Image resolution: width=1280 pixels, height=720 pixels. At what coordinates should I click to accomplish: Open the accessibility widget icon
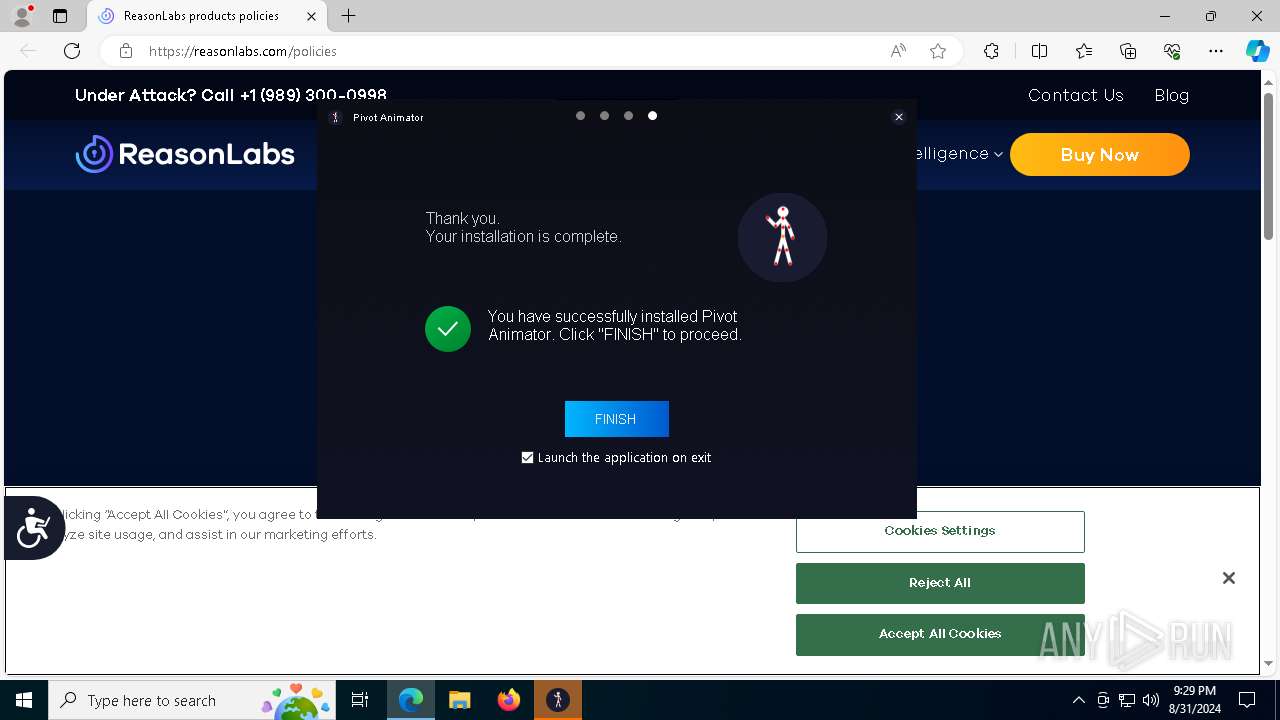(33, 528)
